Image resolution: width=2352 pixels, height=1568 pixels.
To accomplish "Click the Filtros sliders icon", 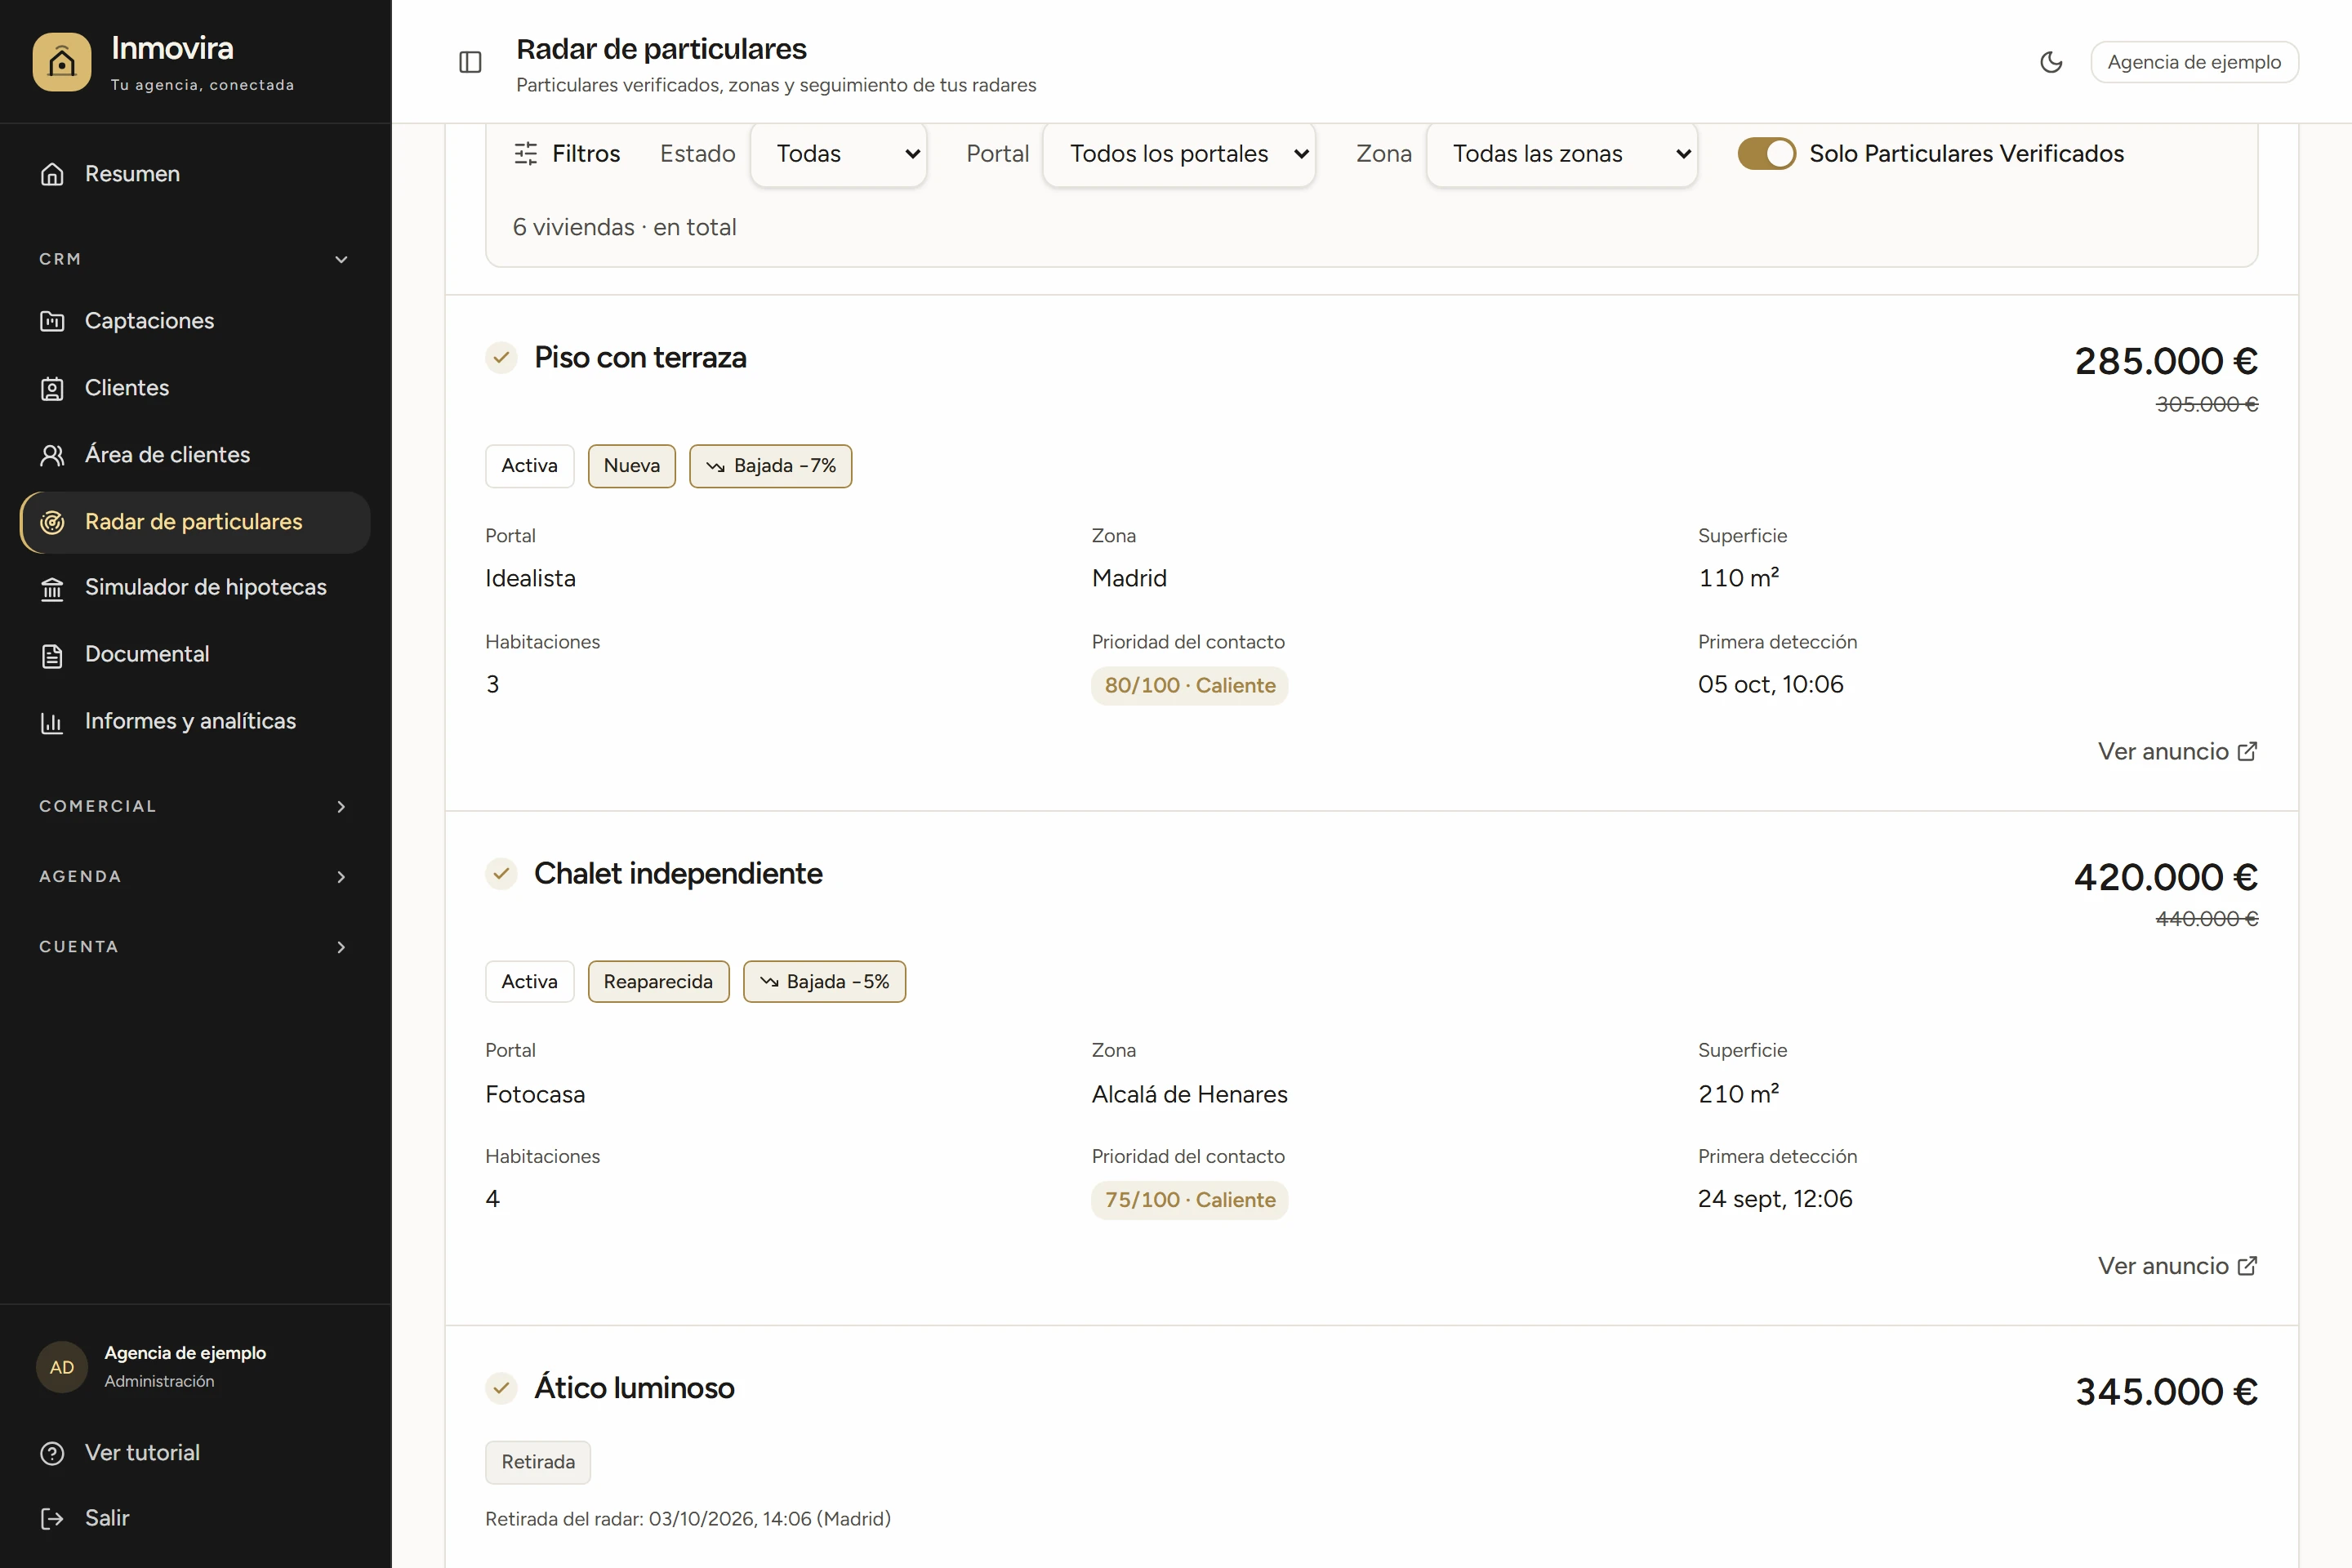I will [x=526, y=153].
